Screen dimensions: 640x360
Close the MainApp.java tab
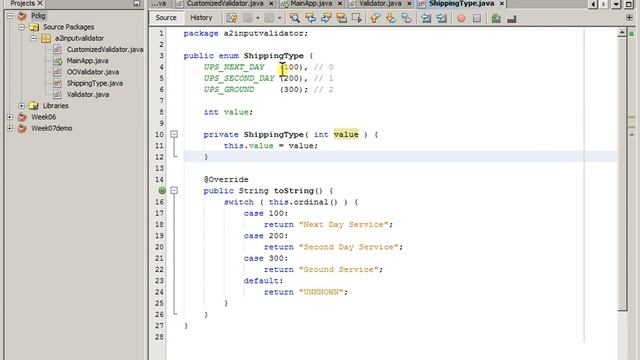pos(340,3)
